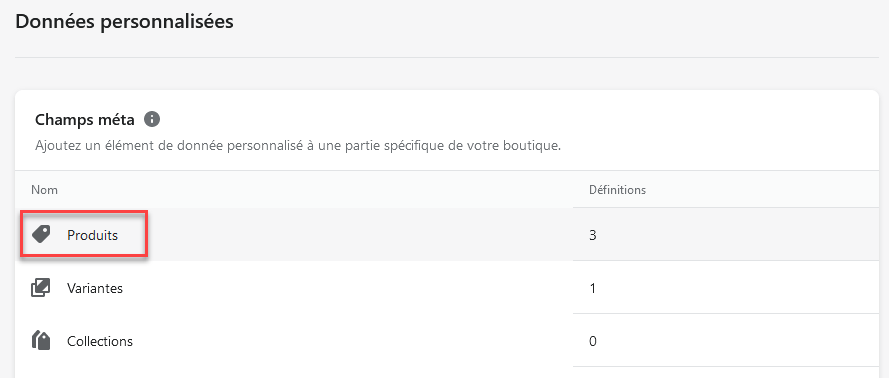Click the Définitions column header
Screen dimensions: 889x378
pyautogui.click(x=617, y=190)
